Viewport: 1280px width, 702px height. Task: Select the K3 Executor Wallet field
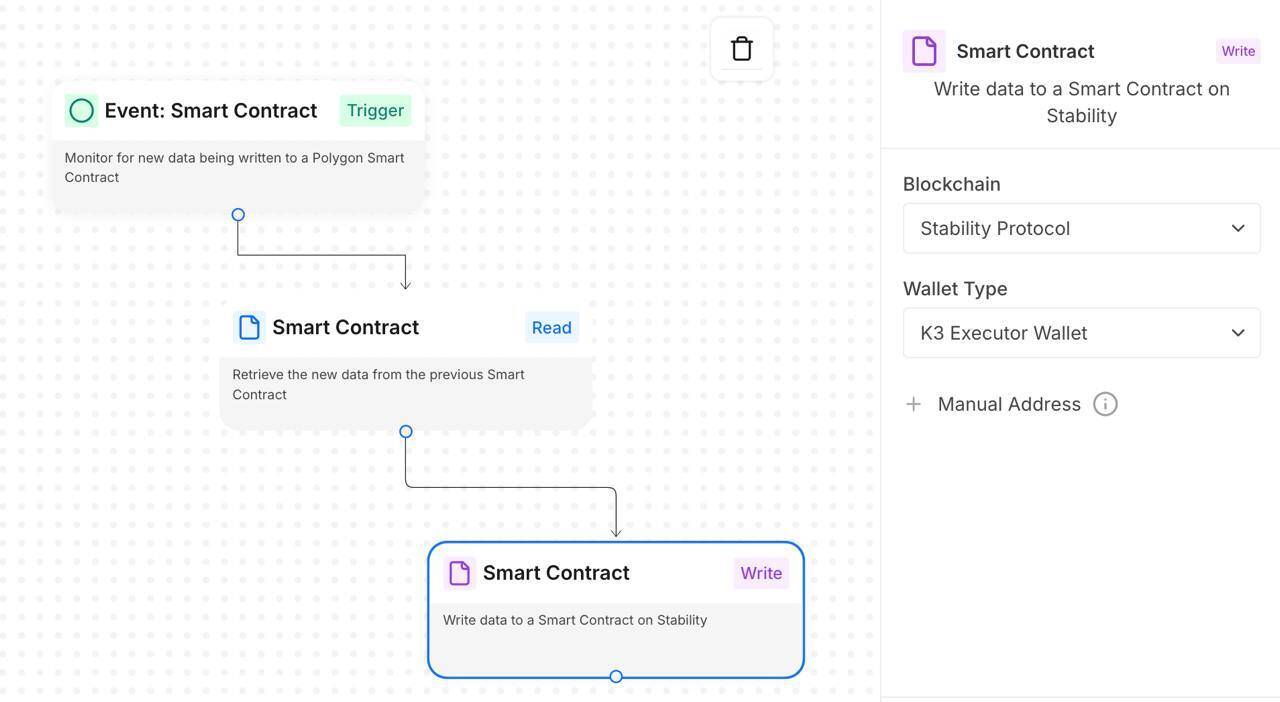tap(1081, 332)
